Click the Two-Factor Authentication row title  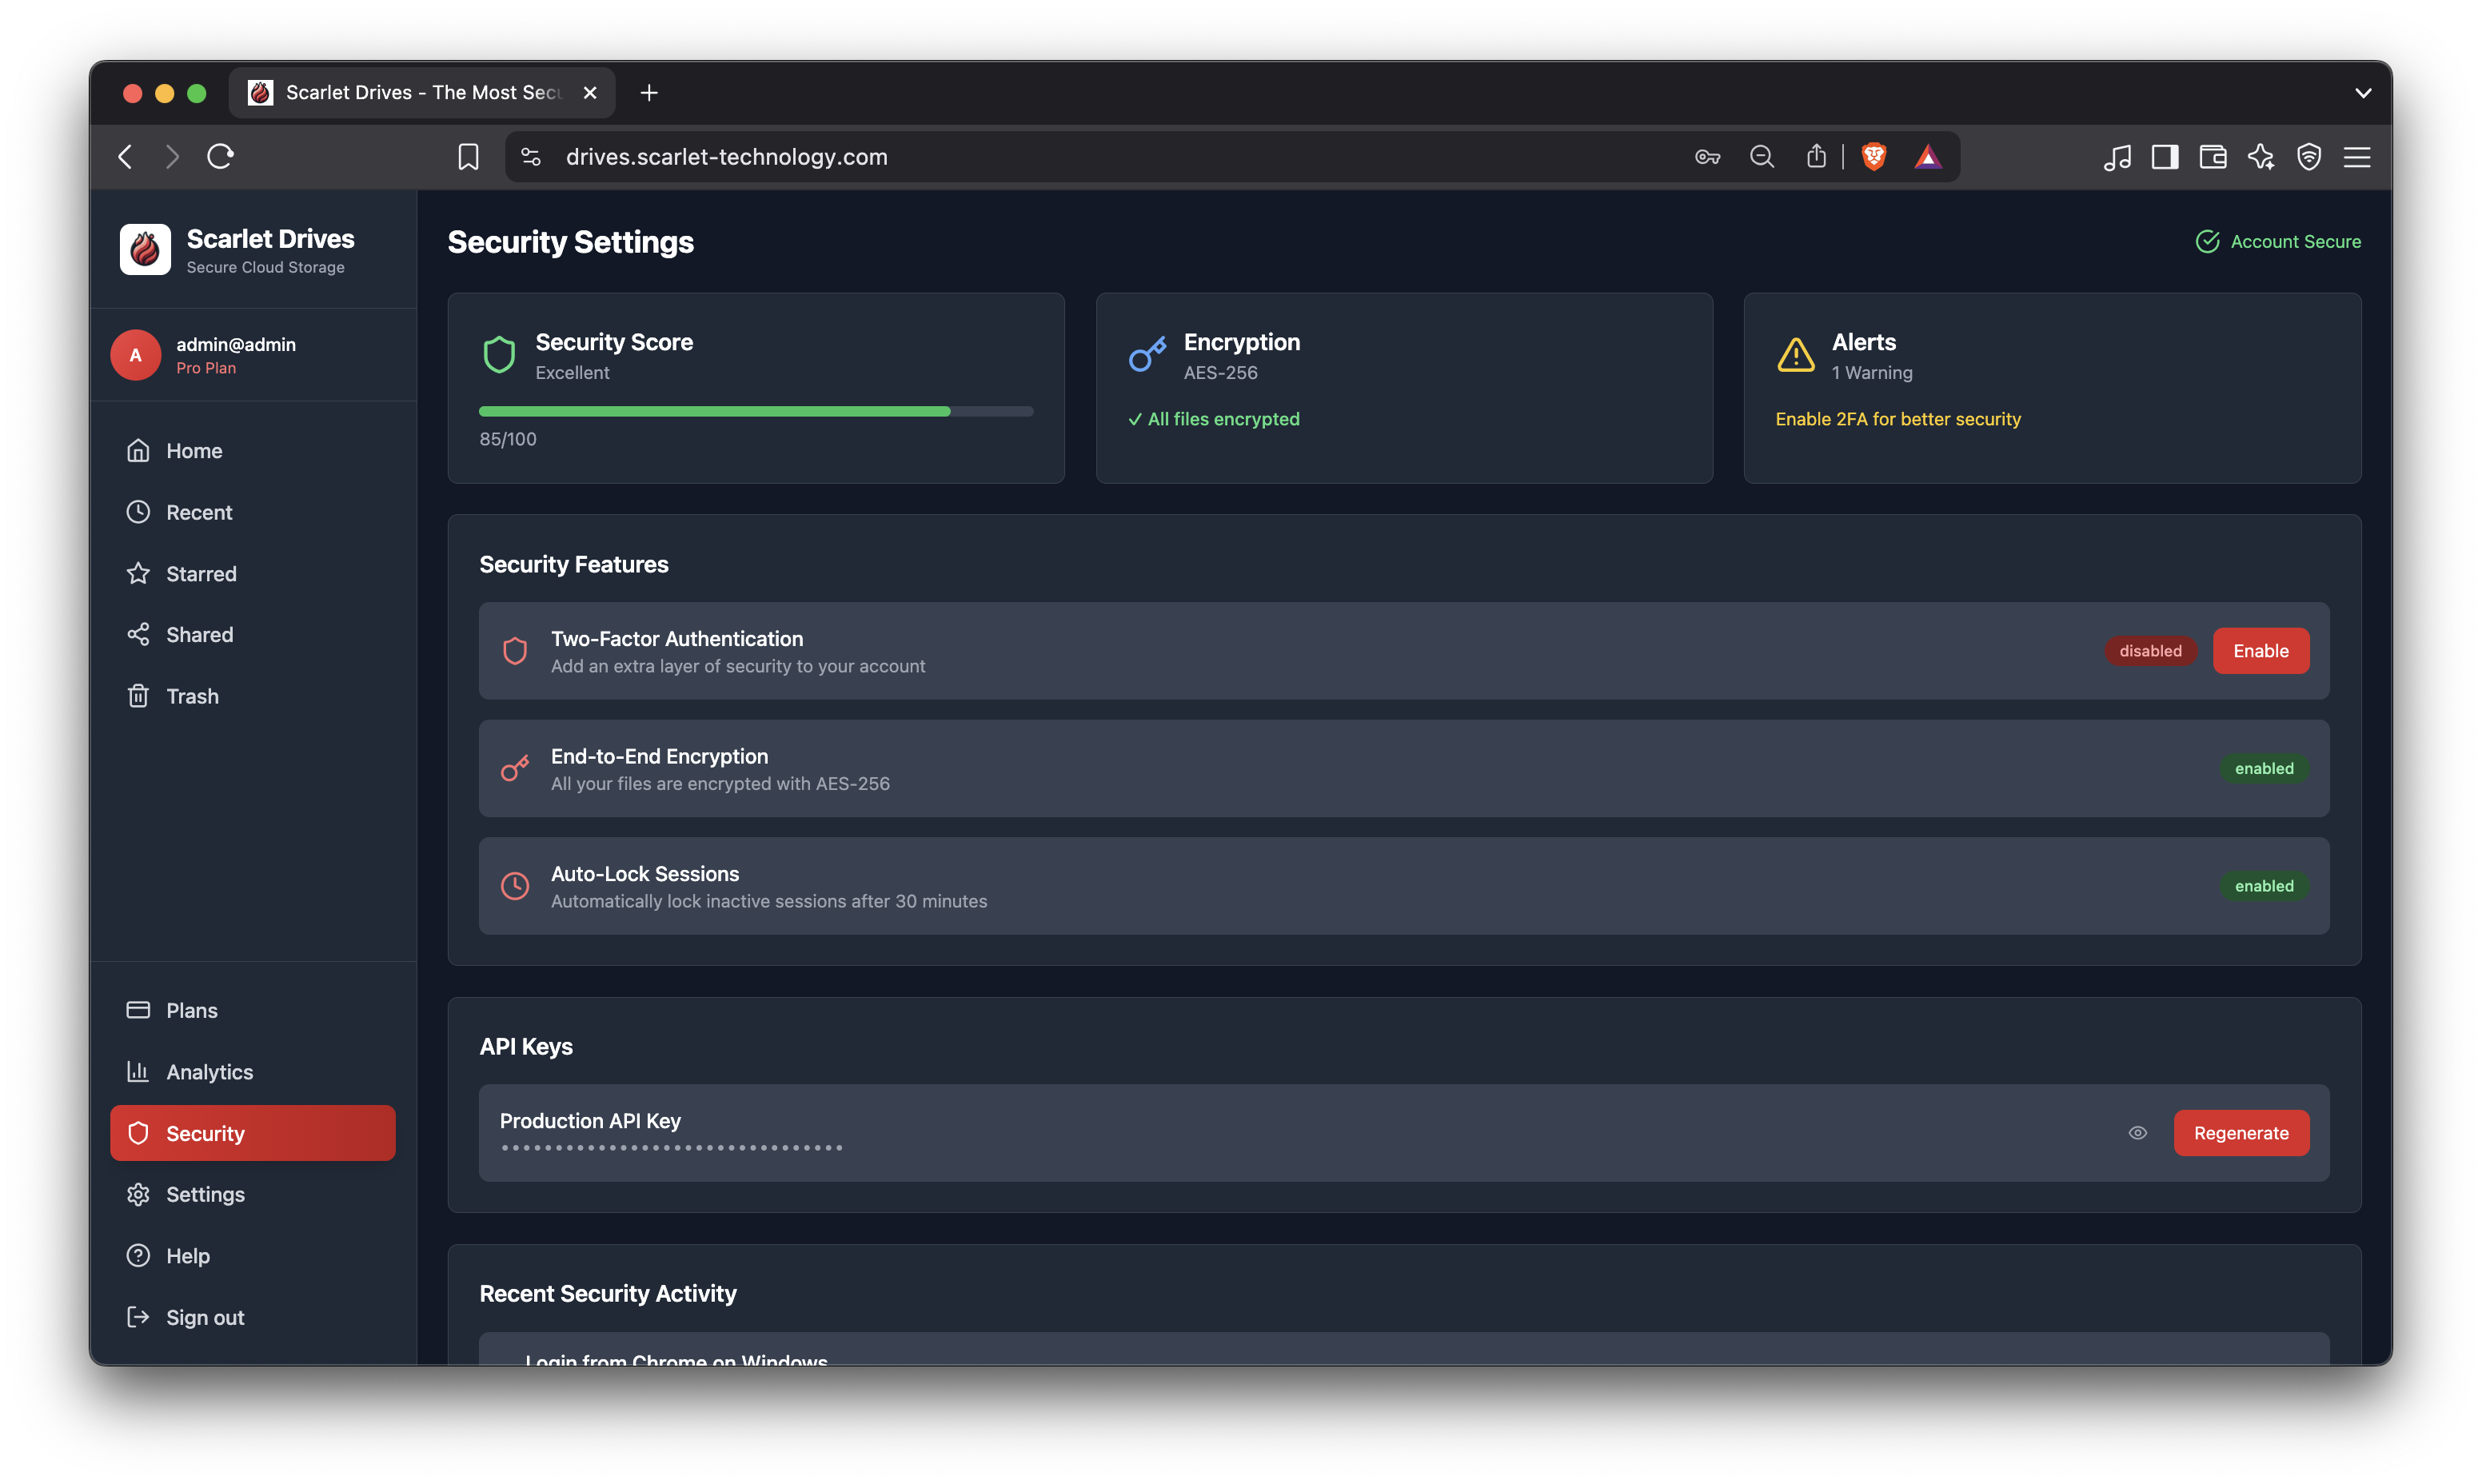[676, 638]
